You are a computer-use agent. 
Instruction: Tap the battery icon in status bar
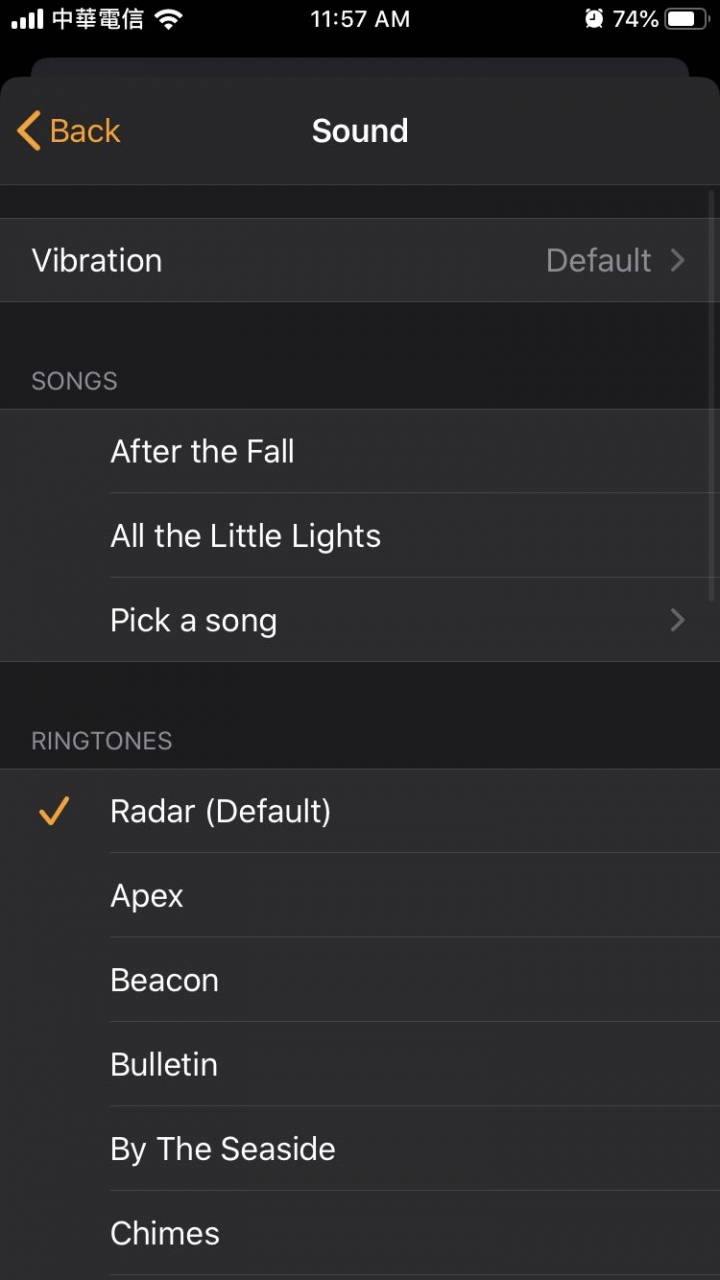[687, 19]
